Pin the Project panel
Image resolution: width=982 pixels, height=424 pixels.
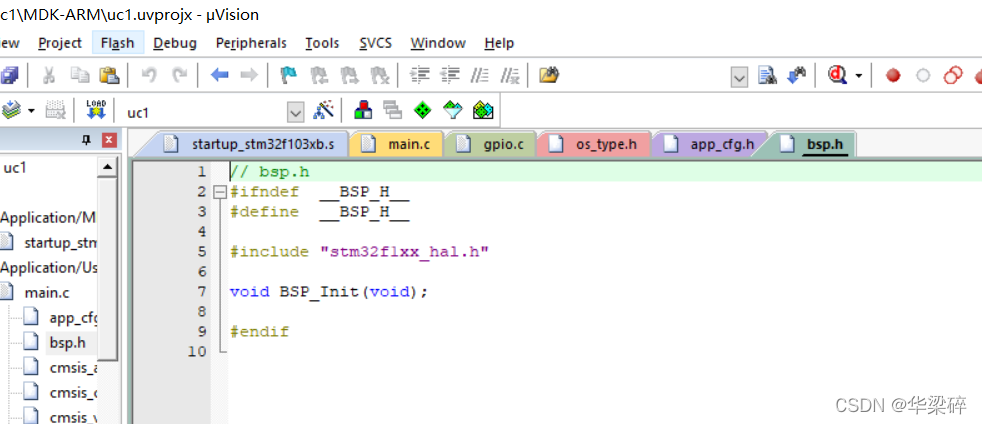[86, 140]
